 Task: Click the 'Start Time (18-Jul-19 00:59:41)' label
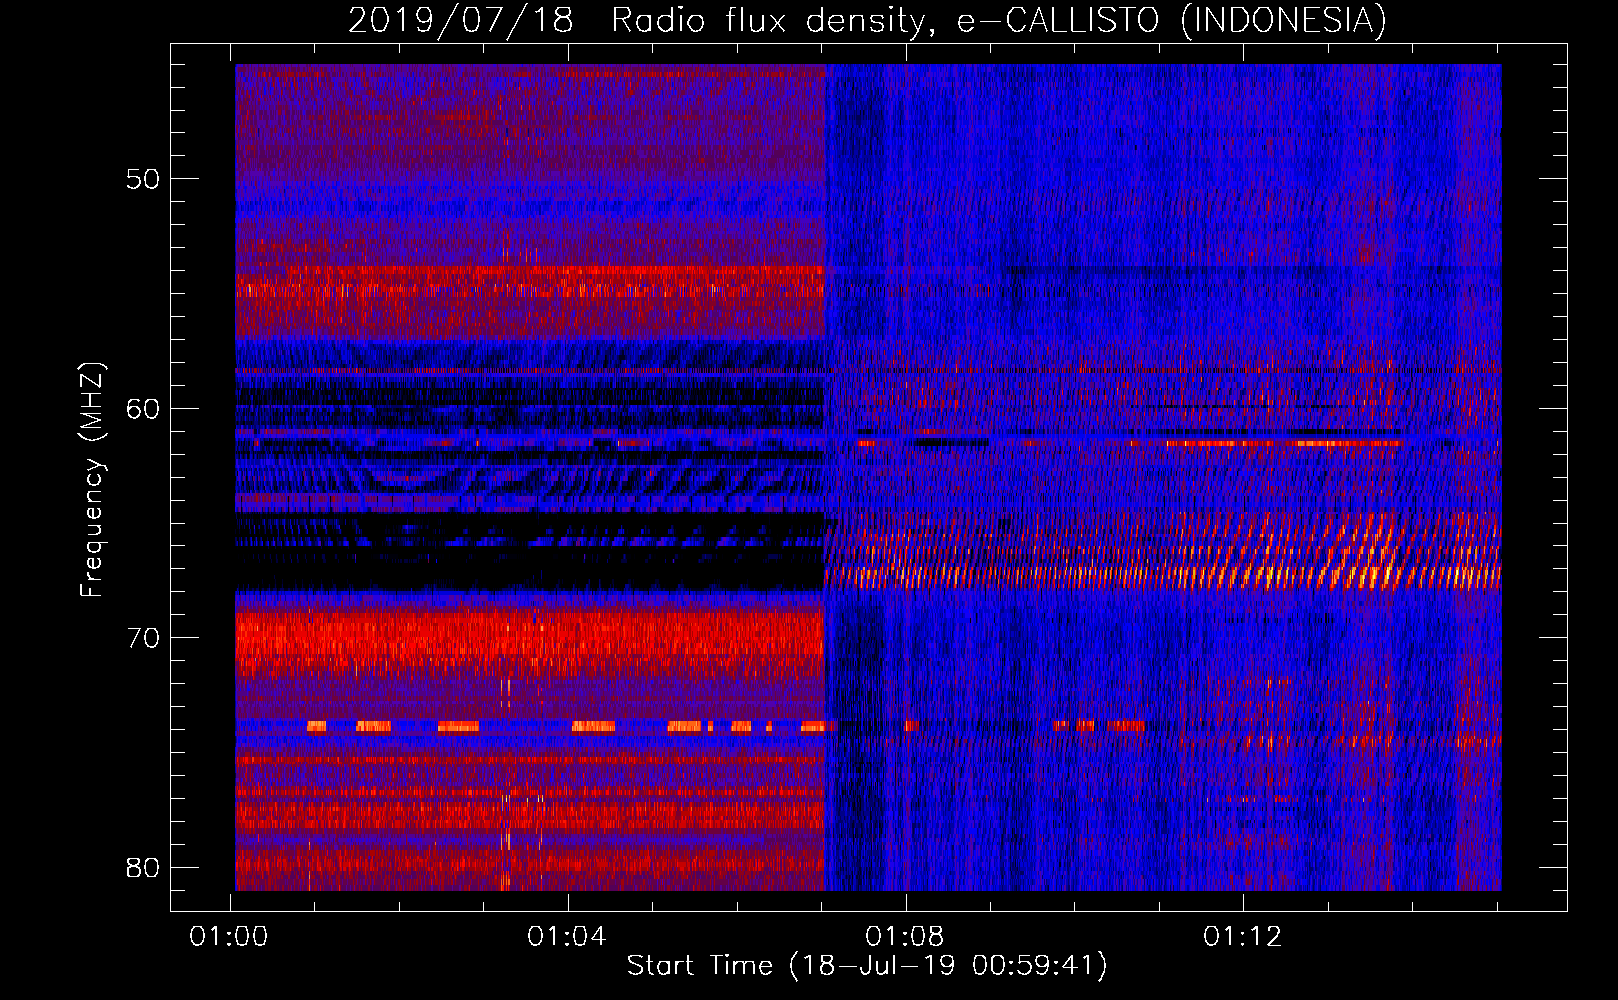pyautogui.click(x=868, y=966)
